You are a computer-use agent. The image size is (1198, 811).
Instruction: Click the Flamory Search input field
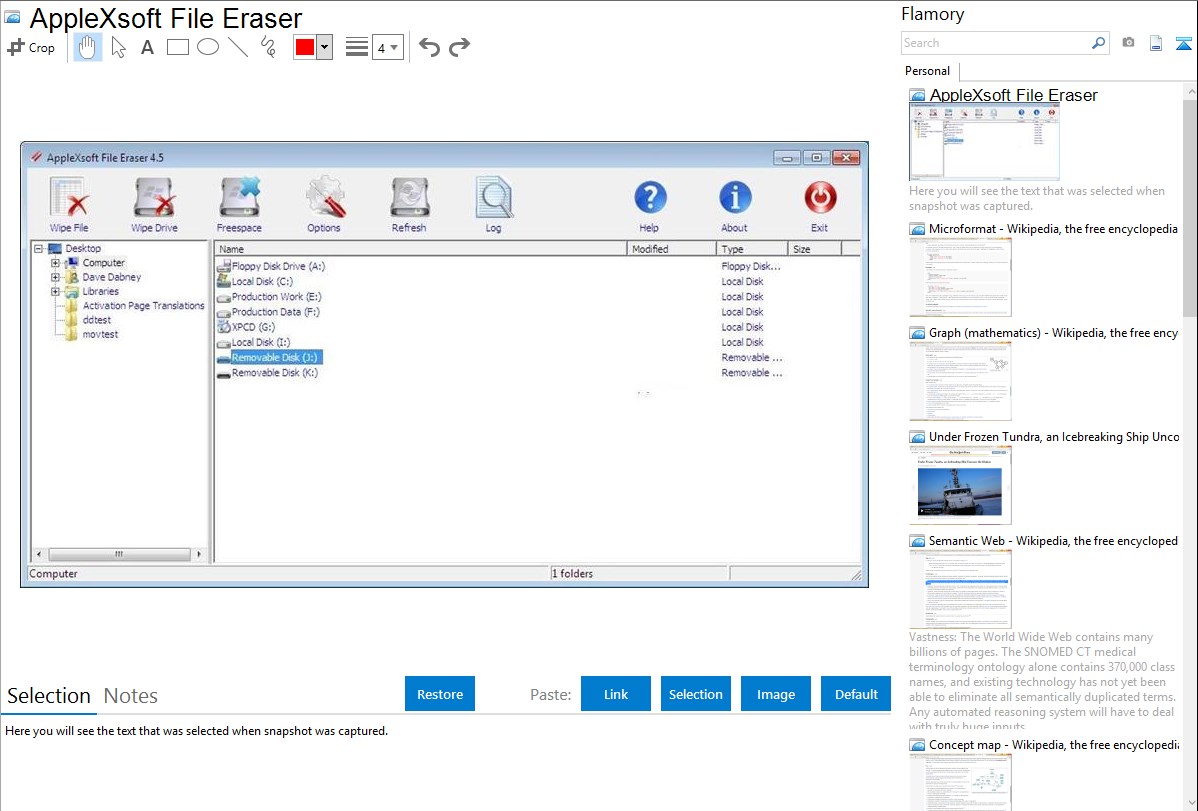pos(996,43)
